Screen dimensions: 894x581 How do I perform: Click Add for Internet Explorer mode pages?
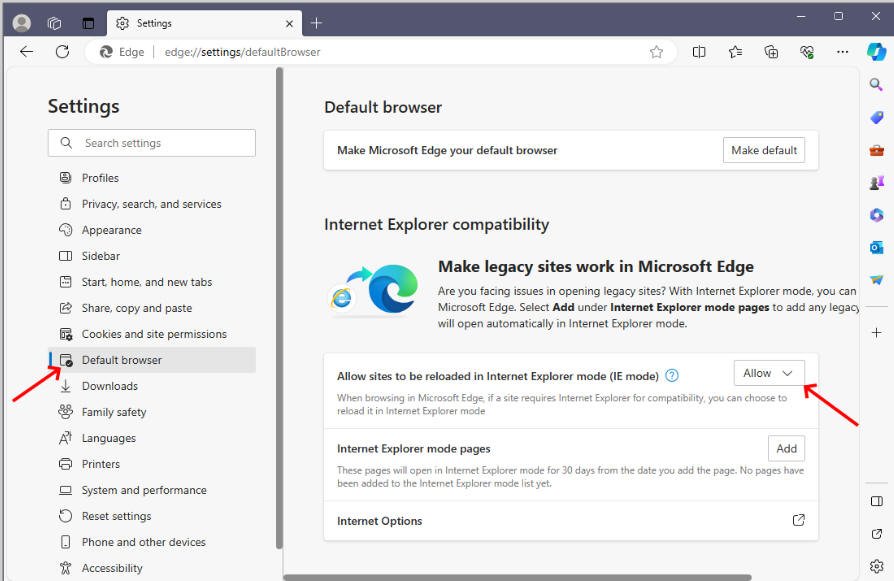(786, 449)
